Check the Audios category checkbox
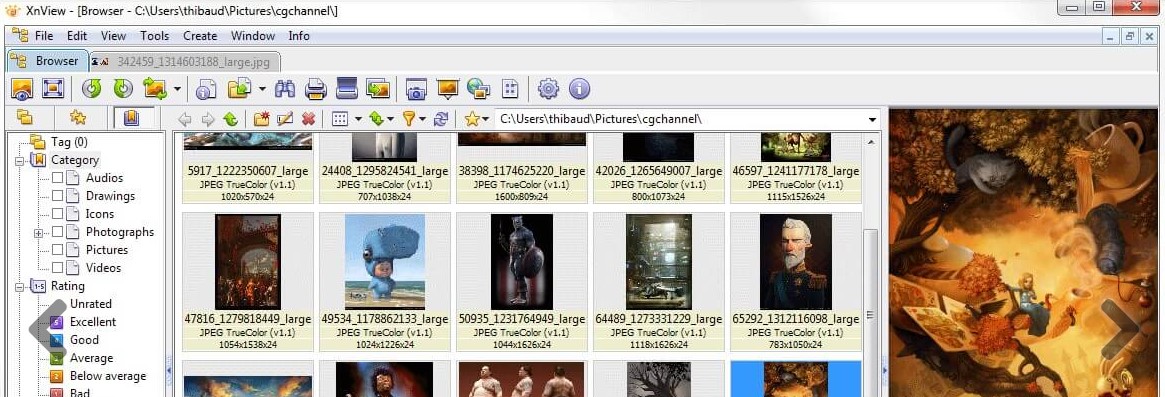Image resolution: width=1165 pixels, height=397 pixels. [57, 178]
